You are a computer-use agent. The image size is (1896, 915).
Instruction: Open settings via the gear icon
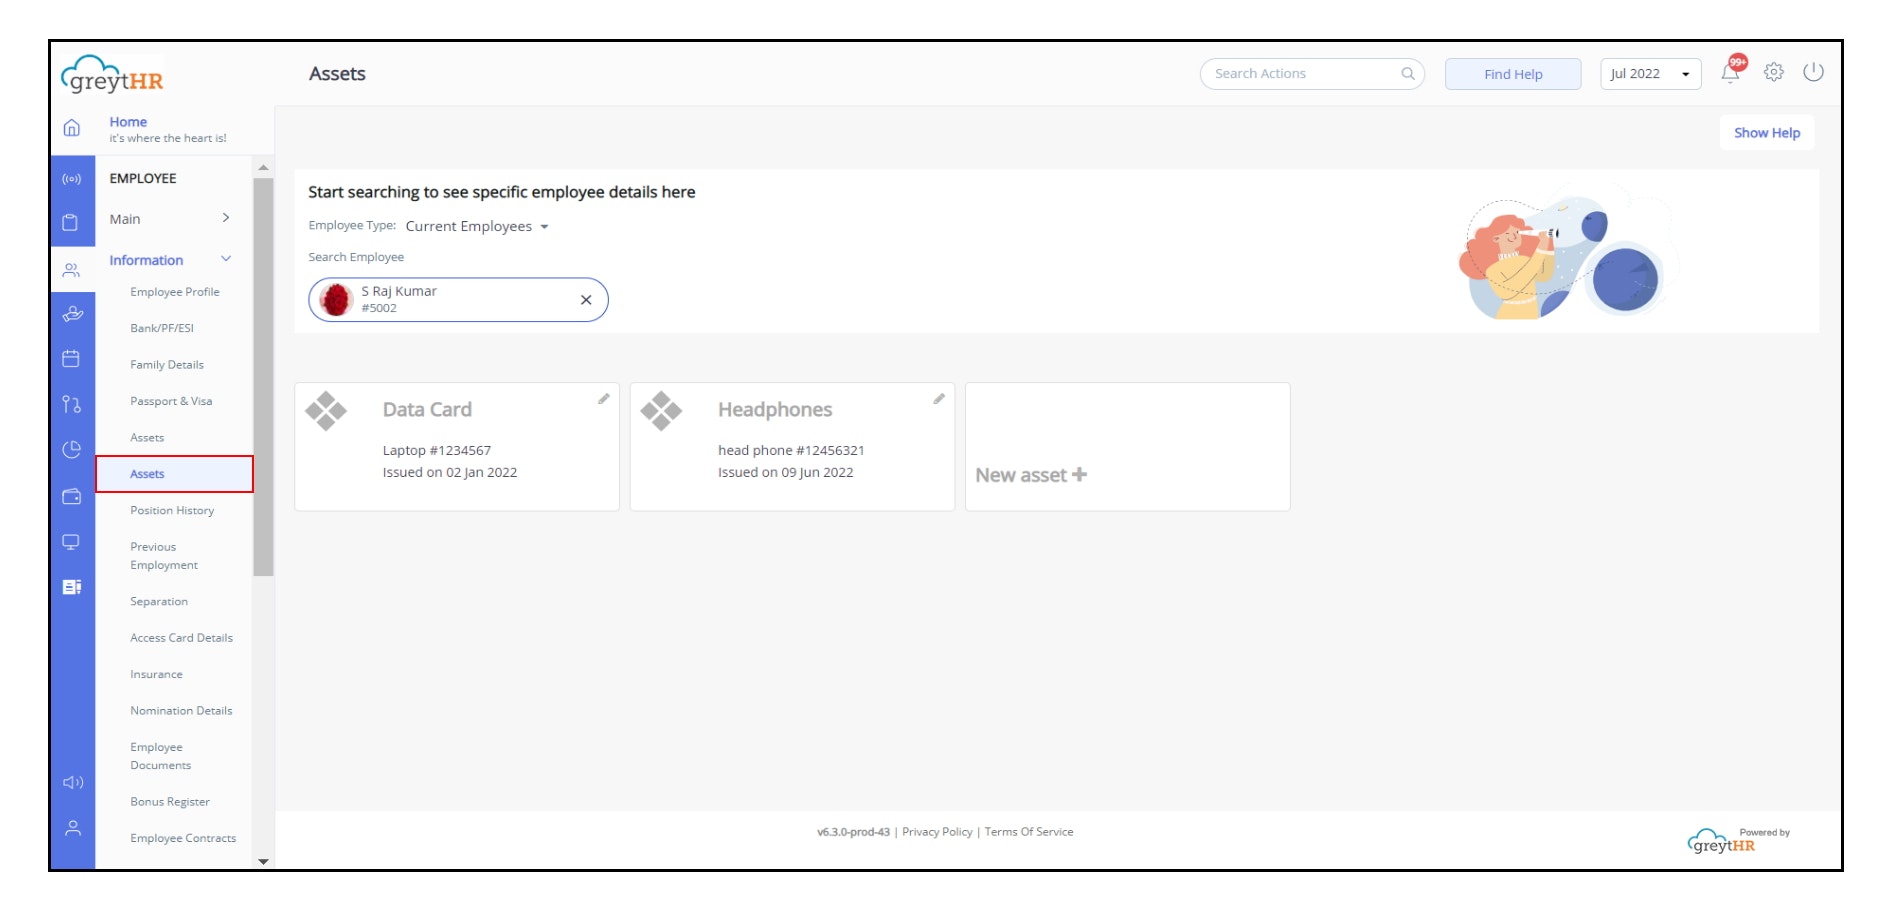[1774, 72]
